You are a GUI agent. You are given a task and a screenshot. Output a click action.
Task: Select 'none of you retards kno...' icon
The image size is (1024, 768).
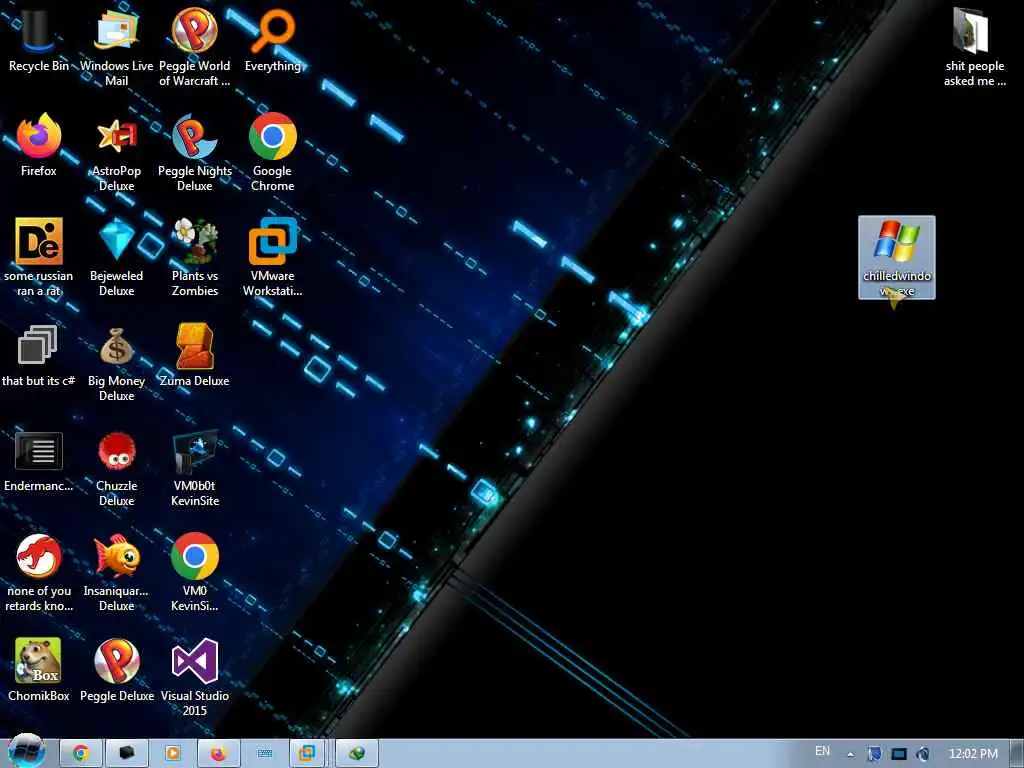tap(39, 573)
